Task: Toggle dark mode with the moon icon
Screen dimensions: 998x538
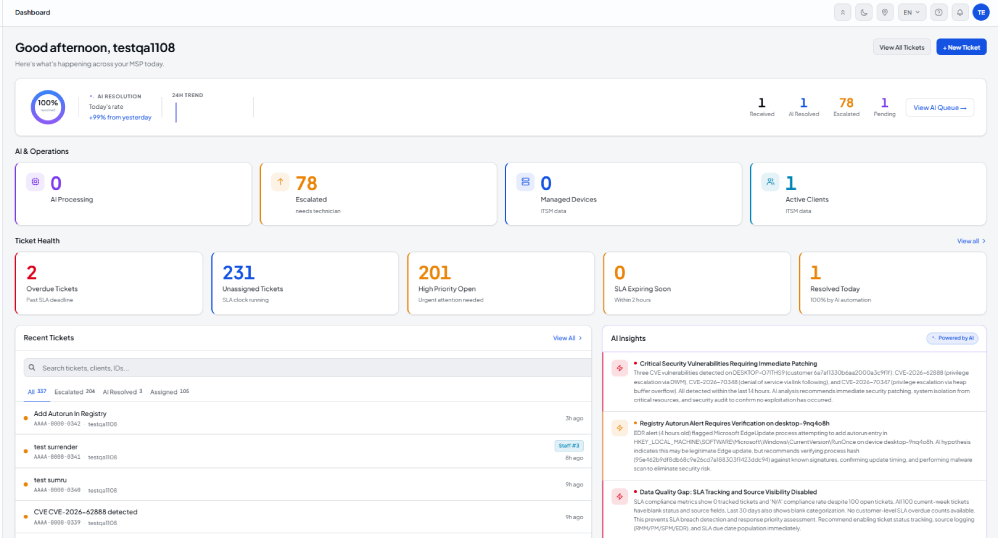Action: 864,12
